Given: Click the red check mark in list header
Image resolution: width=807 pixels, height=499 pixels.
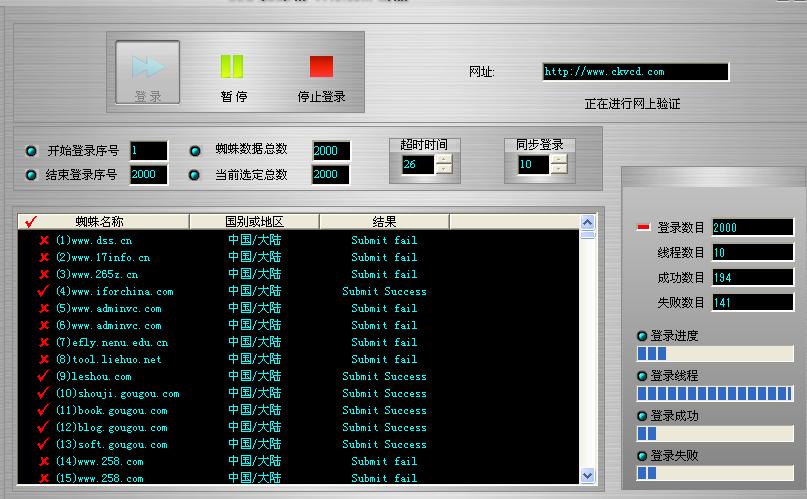Looking at the screenshot, I should click(x=30, y=222).
